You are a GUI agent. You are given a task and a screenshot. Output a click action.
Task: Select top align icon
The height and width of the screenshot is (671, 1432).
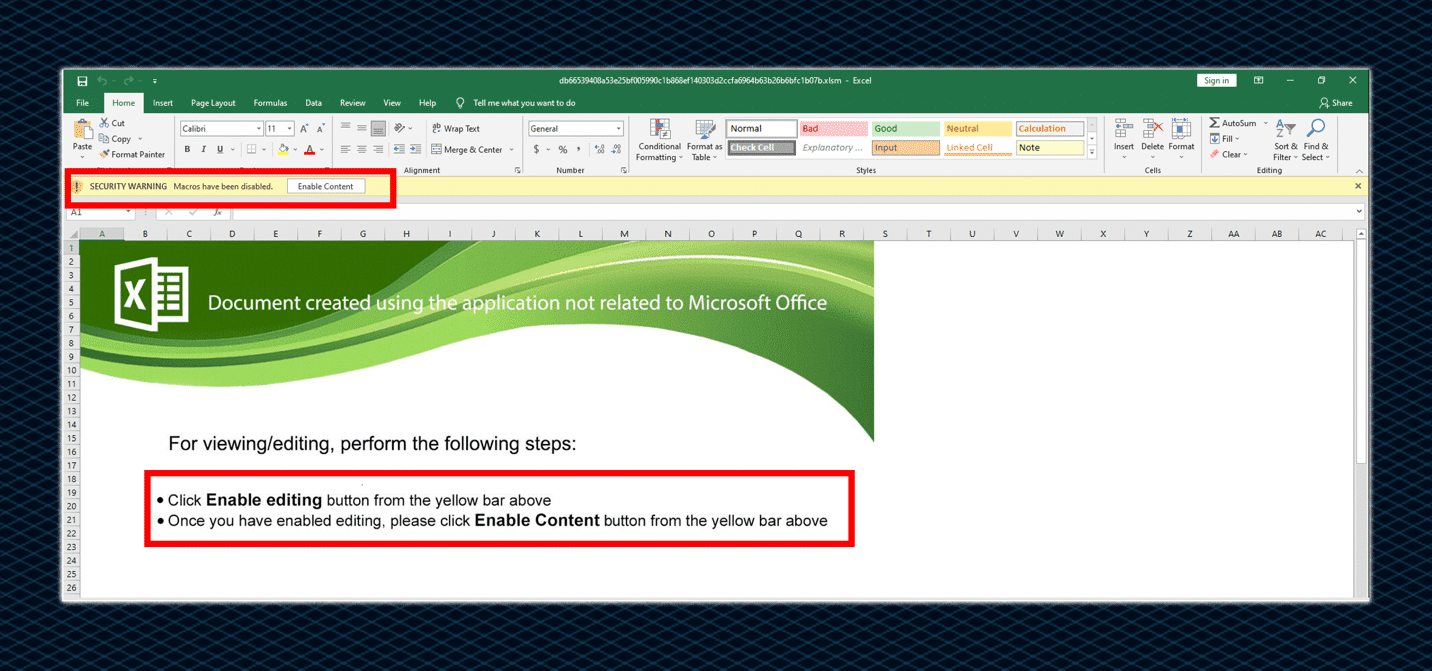[345, 128]
